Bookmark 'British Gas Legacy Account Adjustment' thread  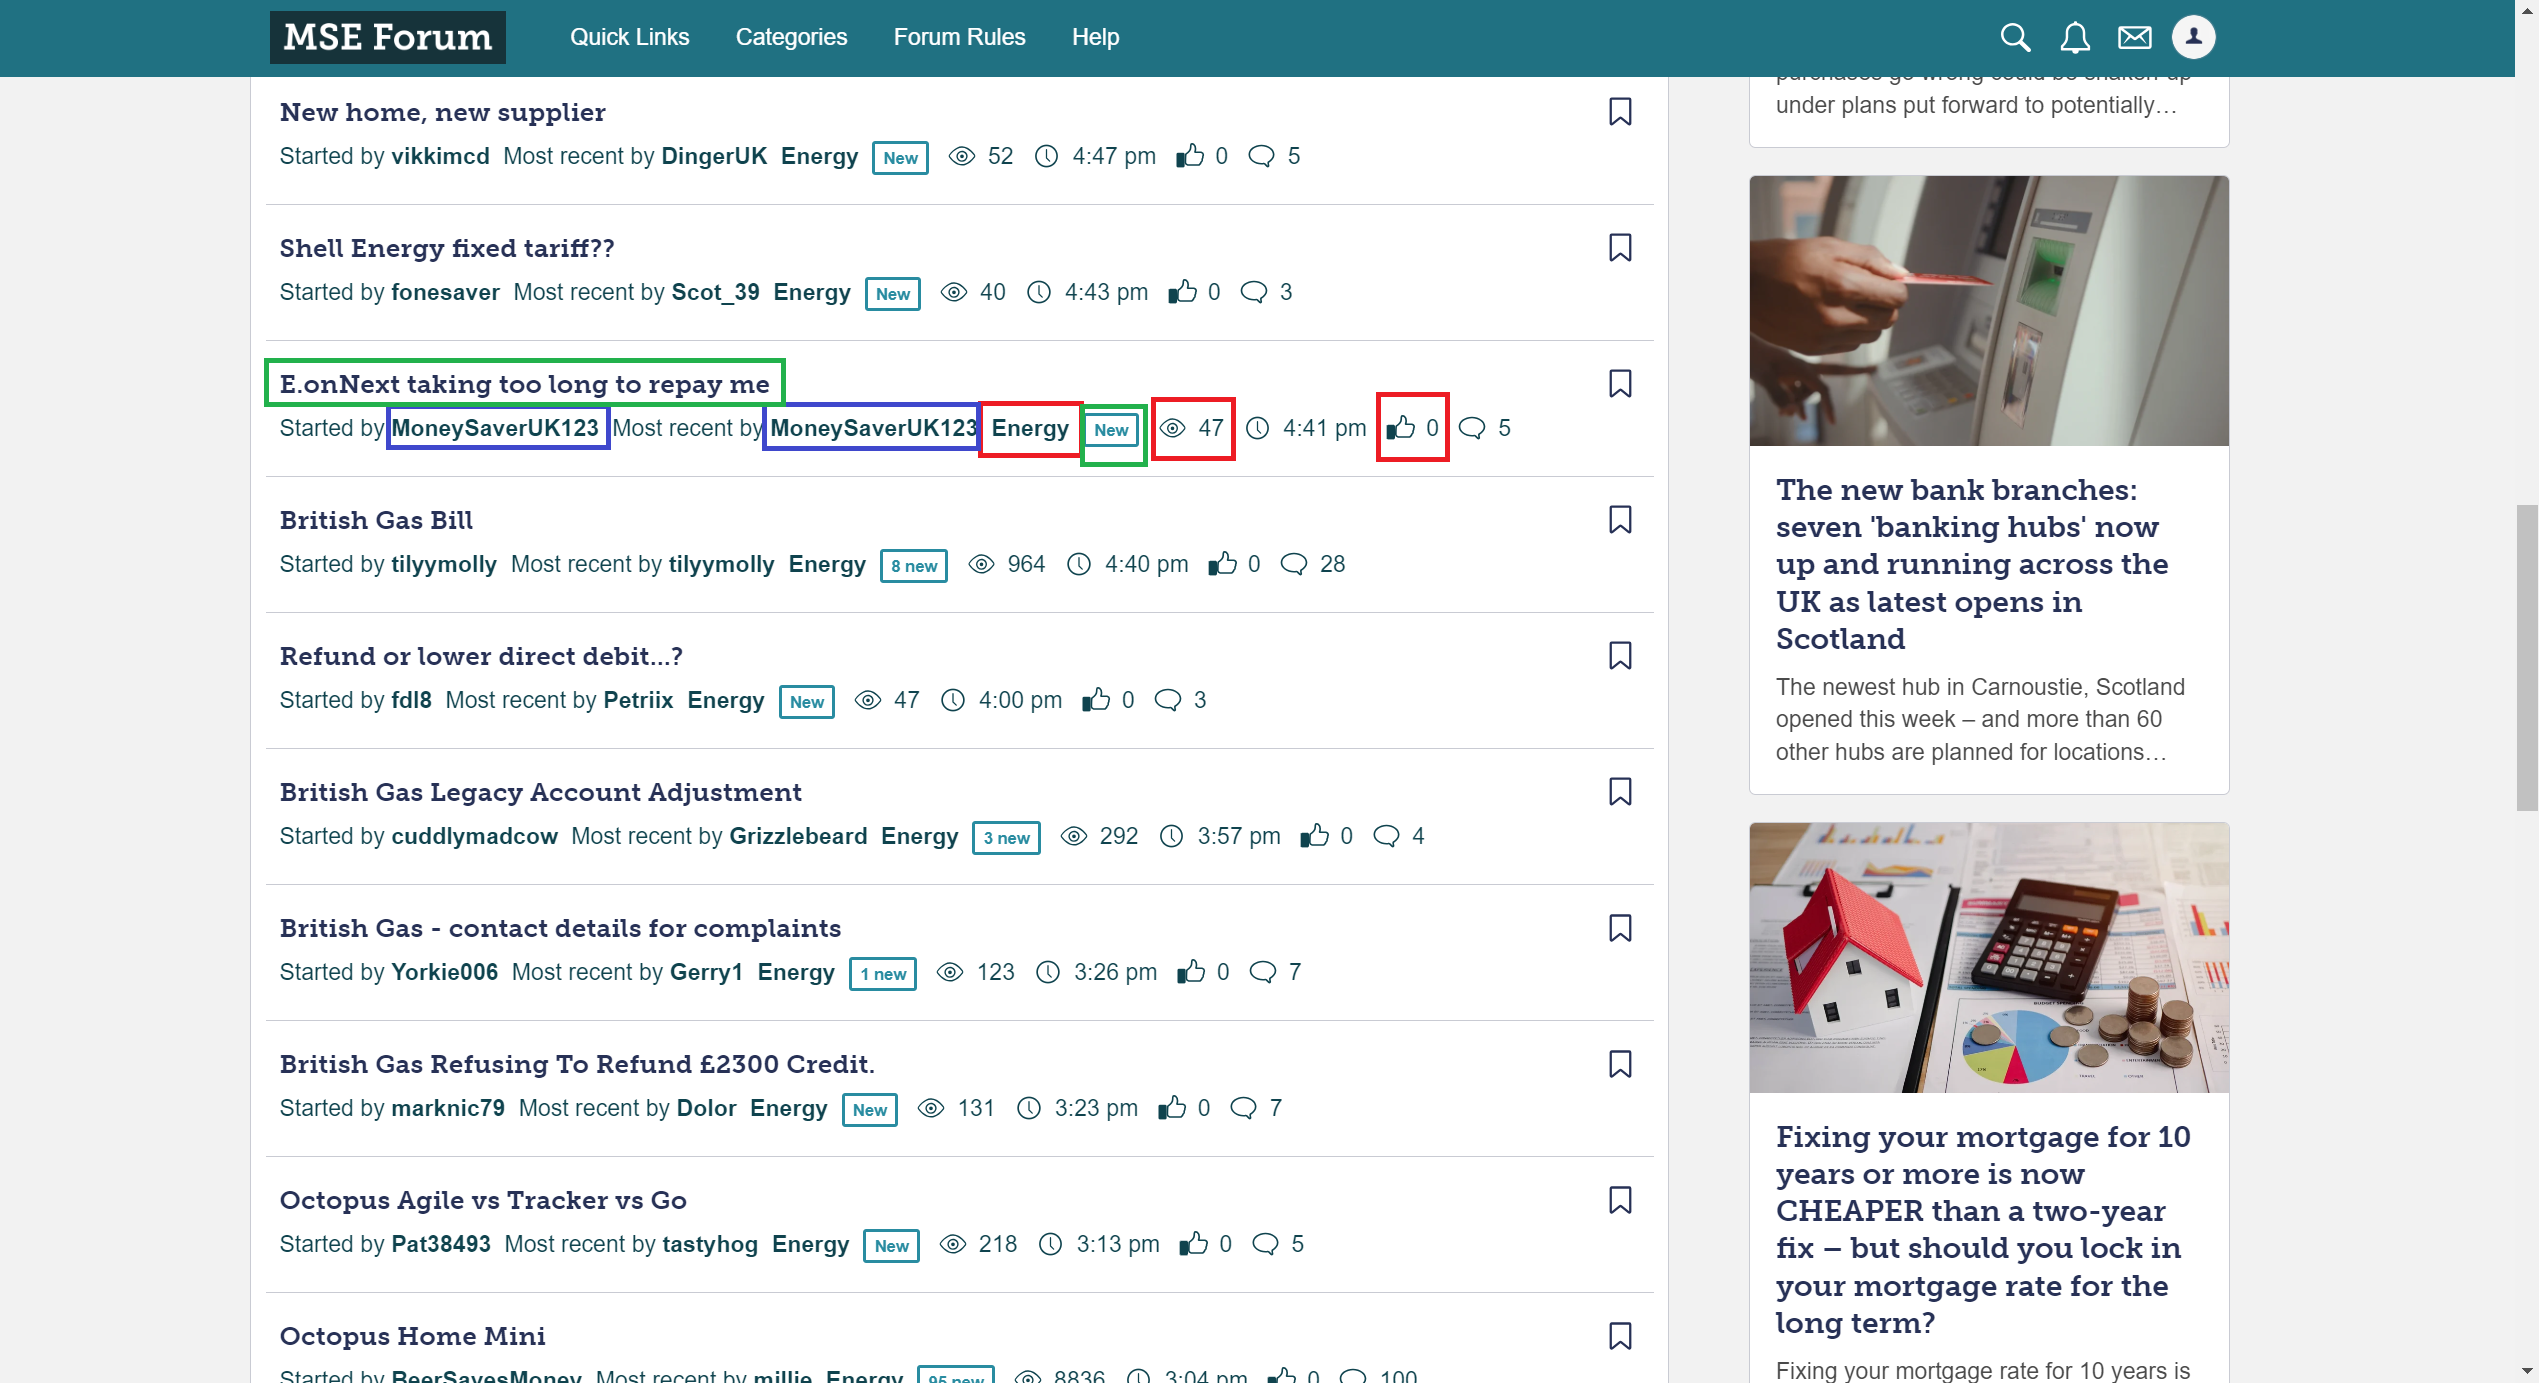pos(1620,791)
